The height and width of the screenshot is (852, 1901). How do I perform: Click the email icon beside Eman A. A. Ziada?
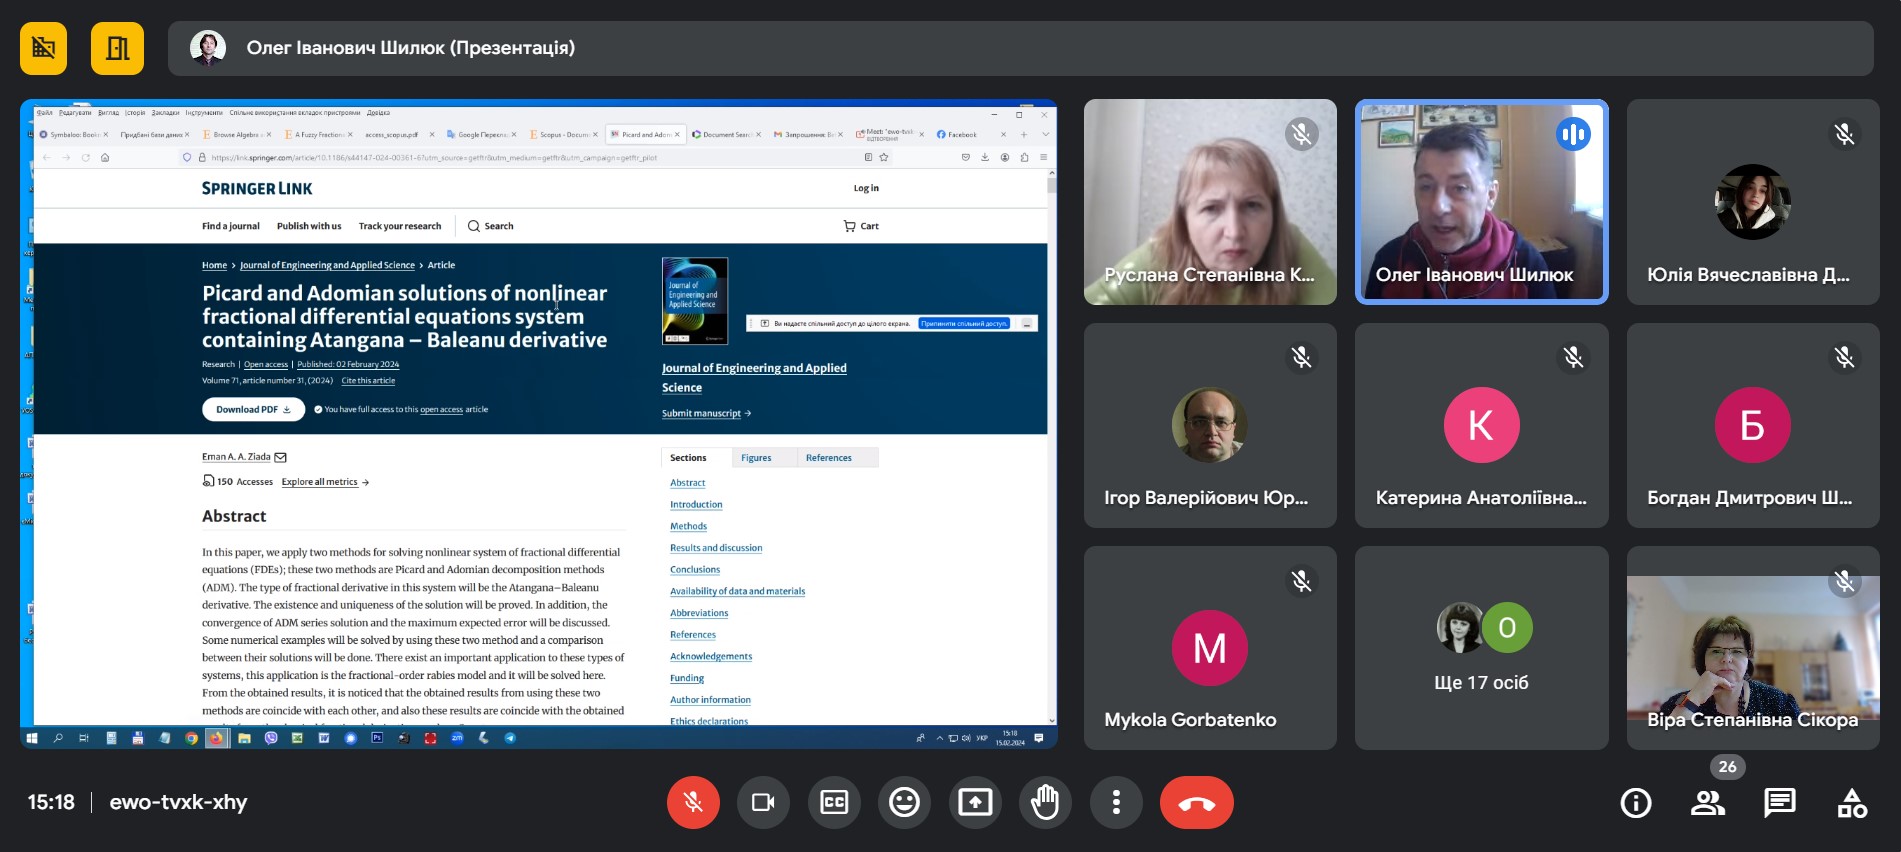281,457
